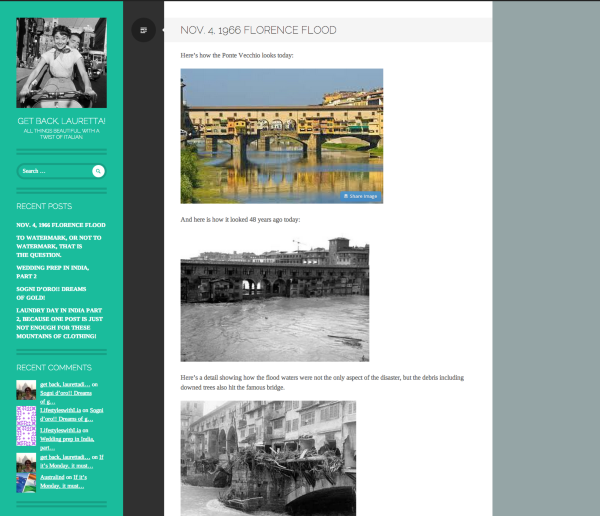This screenshot has width=600, height=516.
Task: Open the color Ponte Vecchio photo
Action: point(282,136)
